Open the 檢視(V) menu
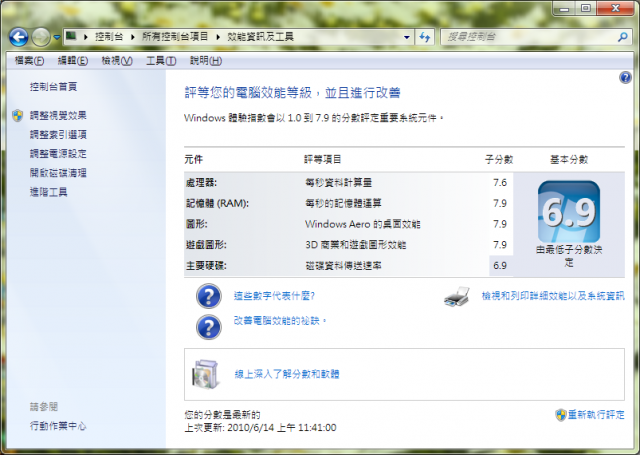This screenshot has width=640, height=455. coord(117,61)
